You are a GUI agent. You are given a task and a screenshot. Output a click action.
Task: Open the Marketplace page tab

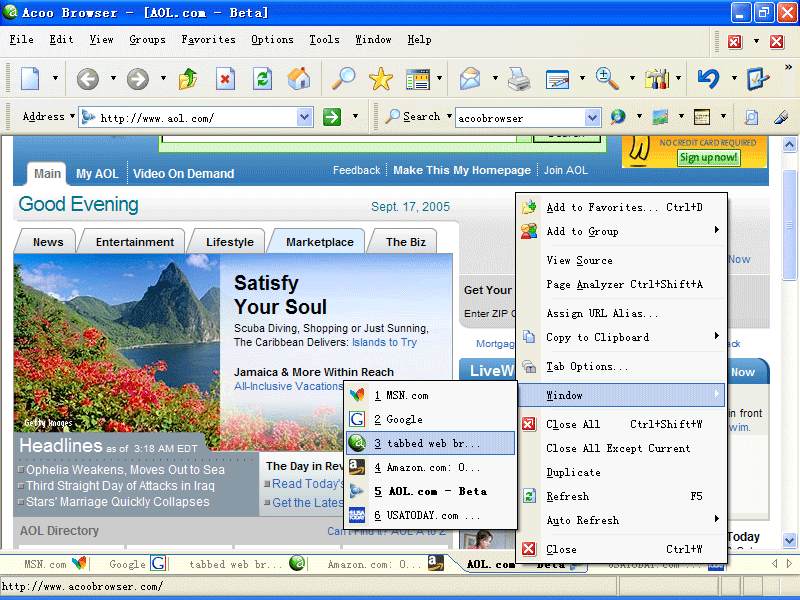[319, 242]
